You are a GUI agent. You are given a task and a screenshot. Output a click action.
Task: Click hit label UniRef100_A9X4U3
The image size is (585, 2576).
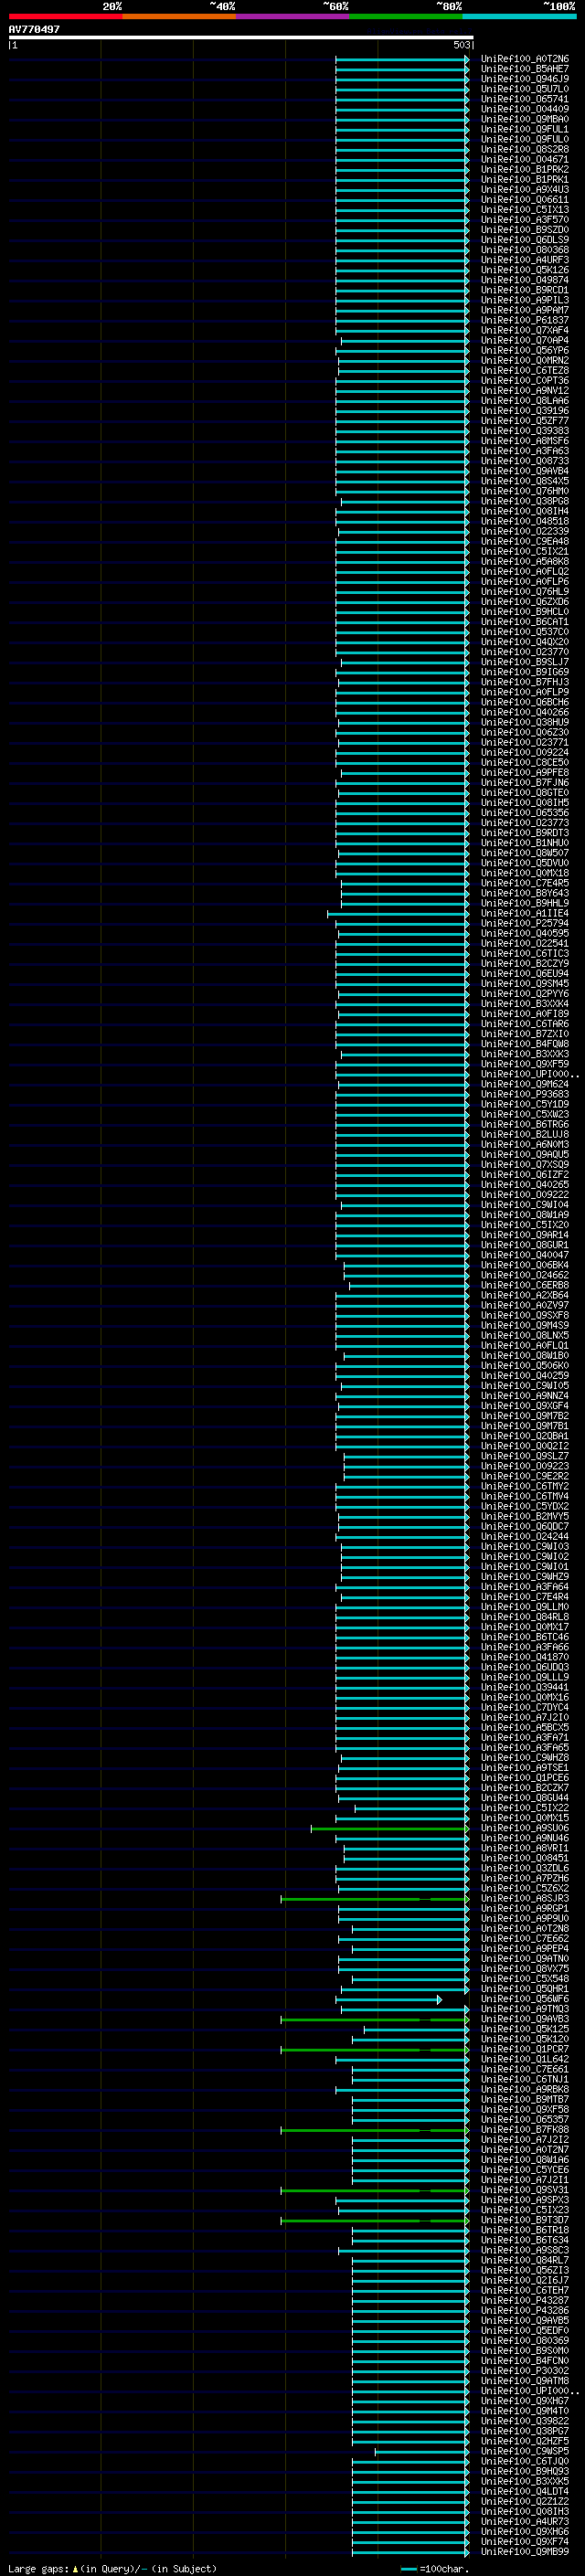[525, 189]
